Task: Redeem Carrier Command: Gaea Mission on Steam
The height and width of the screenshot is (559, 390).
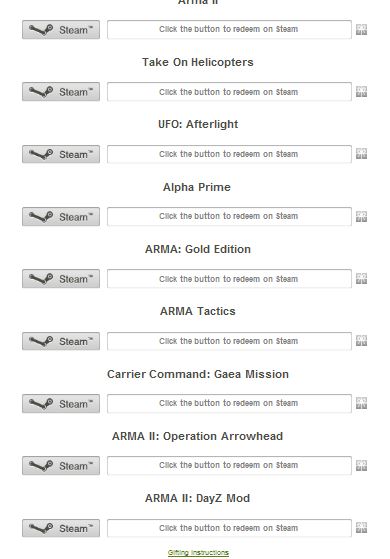Action: pos(61,403)
